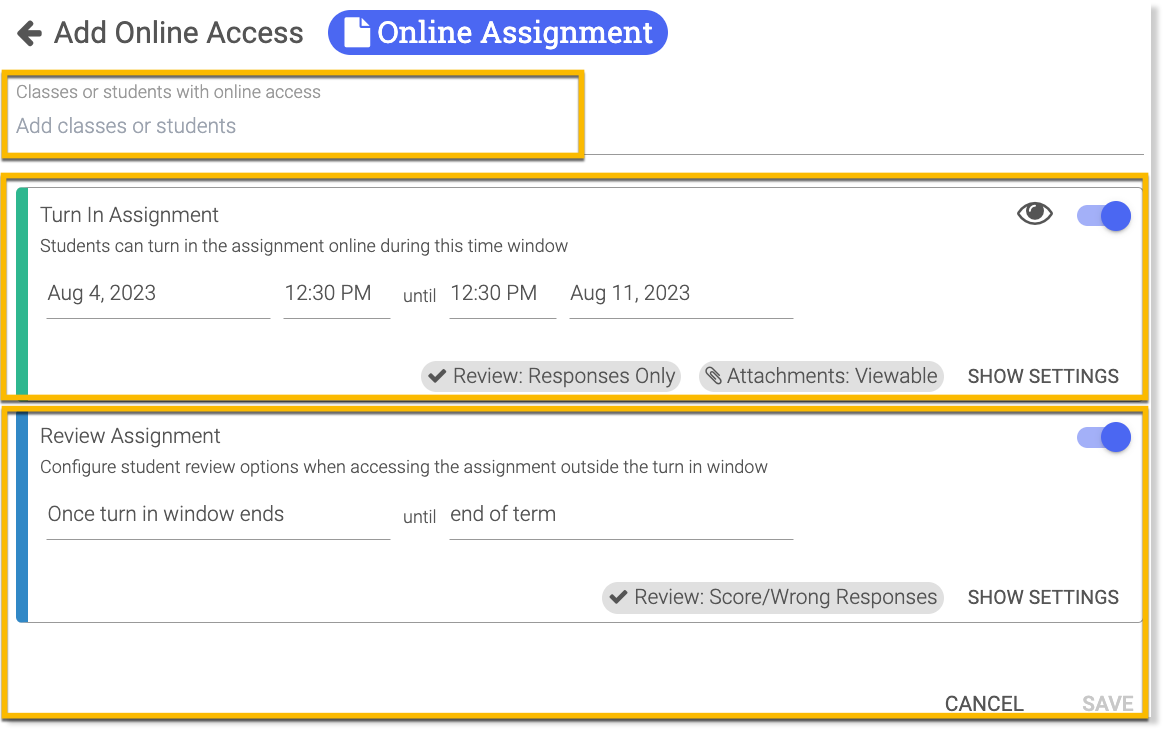Open the 'Once turn in window ends' dropdown
Image resolution: width=1163 pixels, height=731 pixels.
coord(218,515)
